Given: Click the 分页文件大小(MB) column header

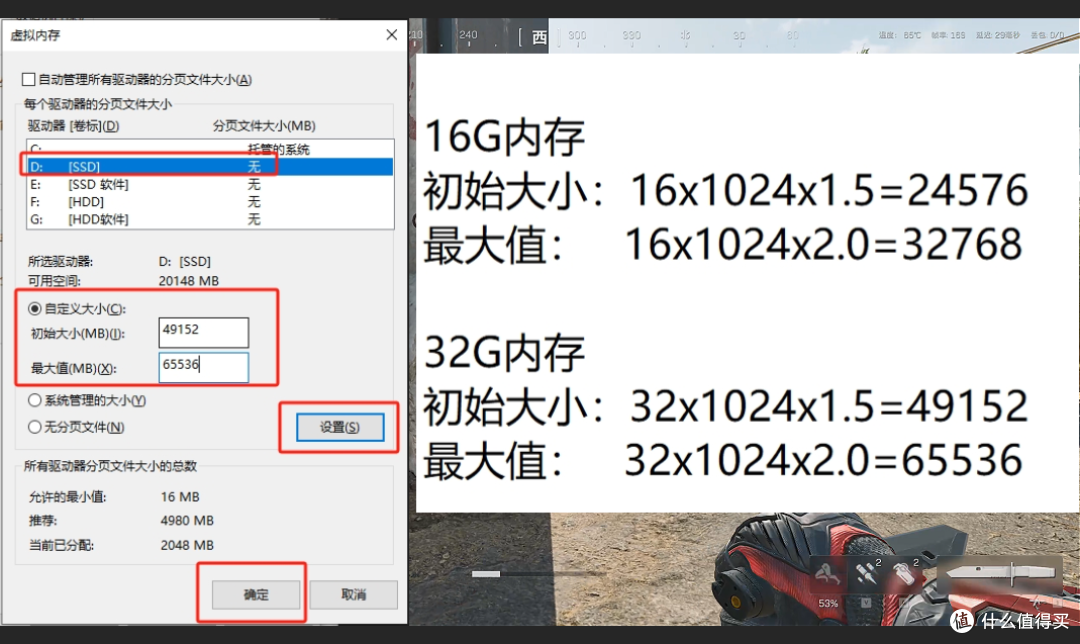Looking at the screenshot, I should (264, 126).
